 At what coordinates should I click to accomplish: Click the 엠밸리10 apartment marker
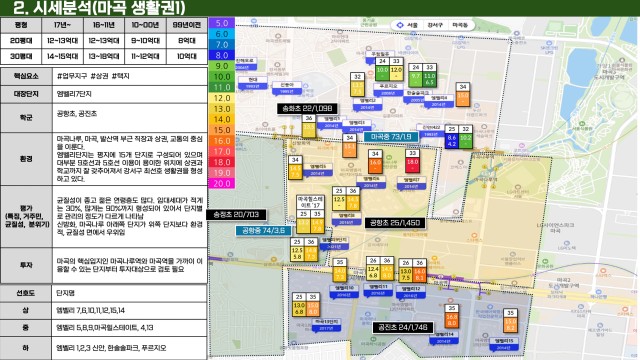pos(344,290)
